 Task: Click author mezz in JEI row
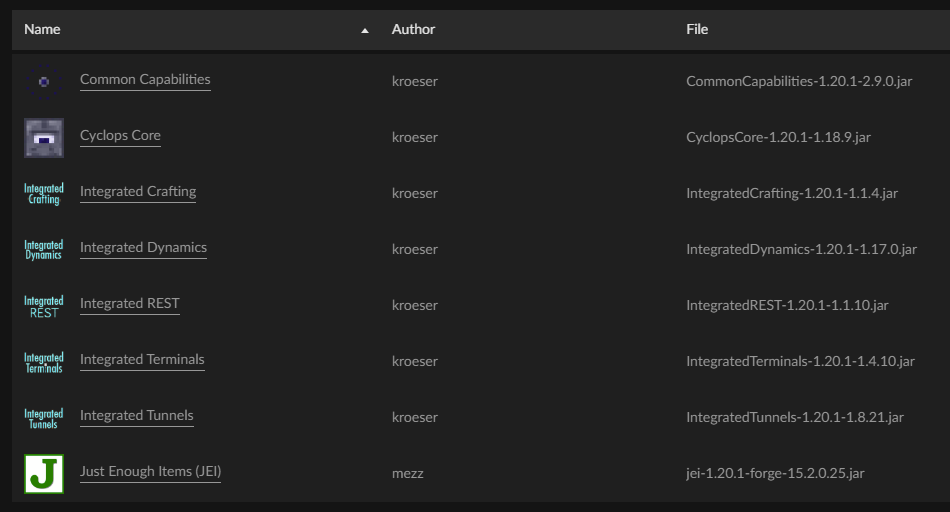point(408,473)
